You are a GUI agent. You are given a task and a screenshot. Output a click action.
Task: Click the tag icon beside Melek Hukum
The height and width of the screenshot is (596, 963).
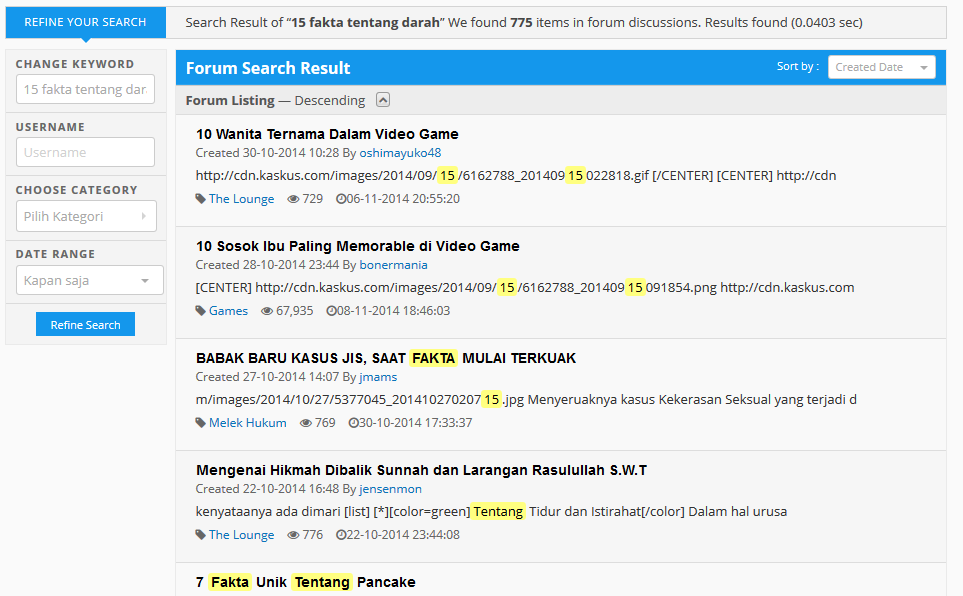tap(200, 423)
